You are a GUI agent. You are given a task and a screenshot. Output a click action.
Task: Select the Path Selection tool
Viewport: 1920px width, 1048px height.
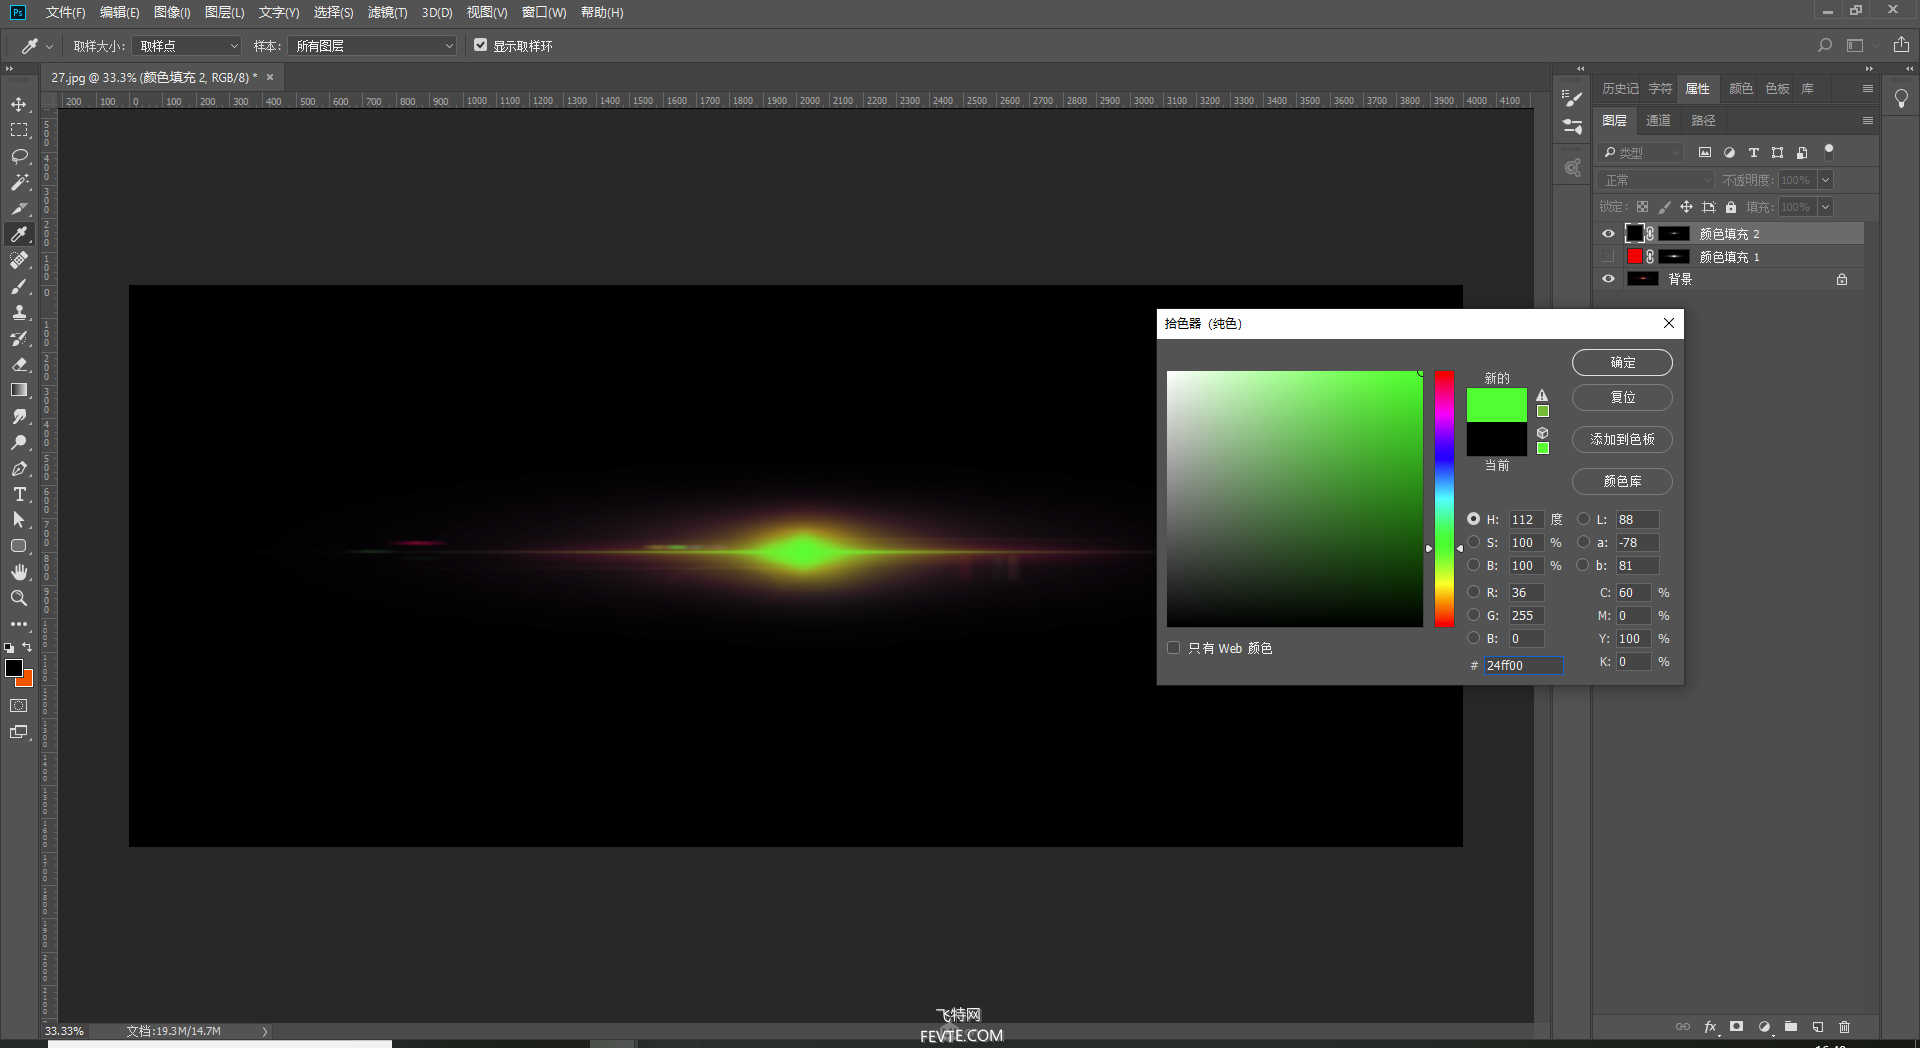pyautogui.click(x=19, y=520)
